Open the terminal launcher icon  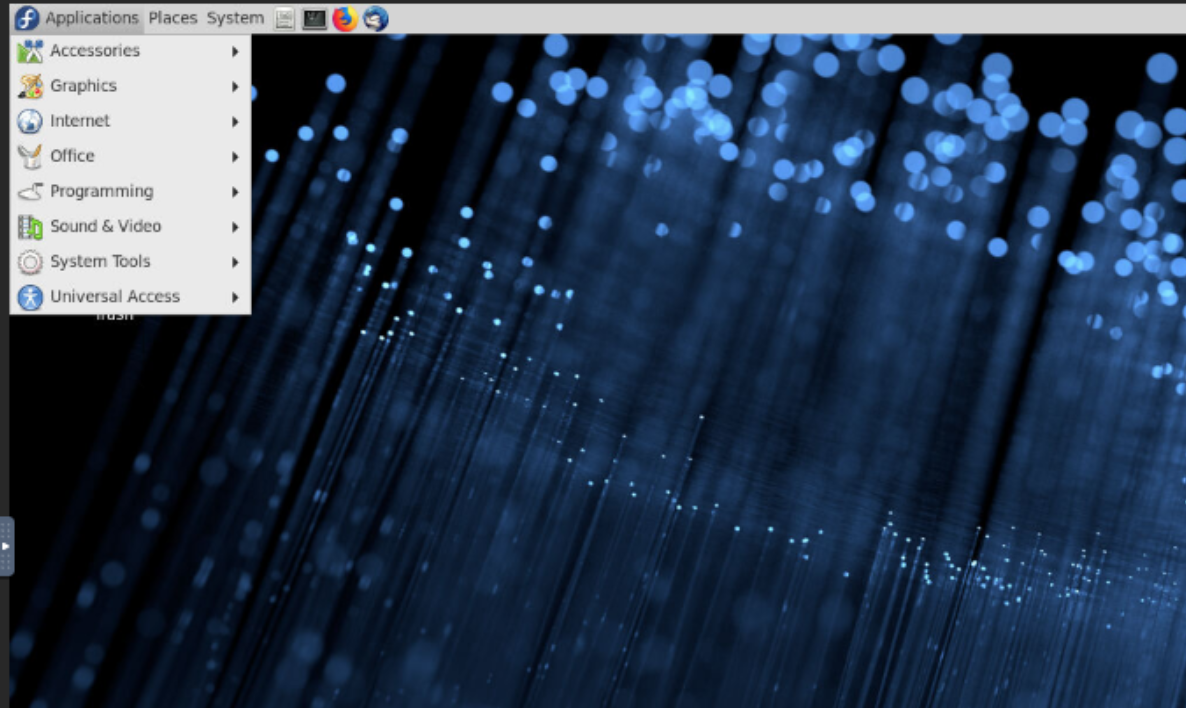314,18
